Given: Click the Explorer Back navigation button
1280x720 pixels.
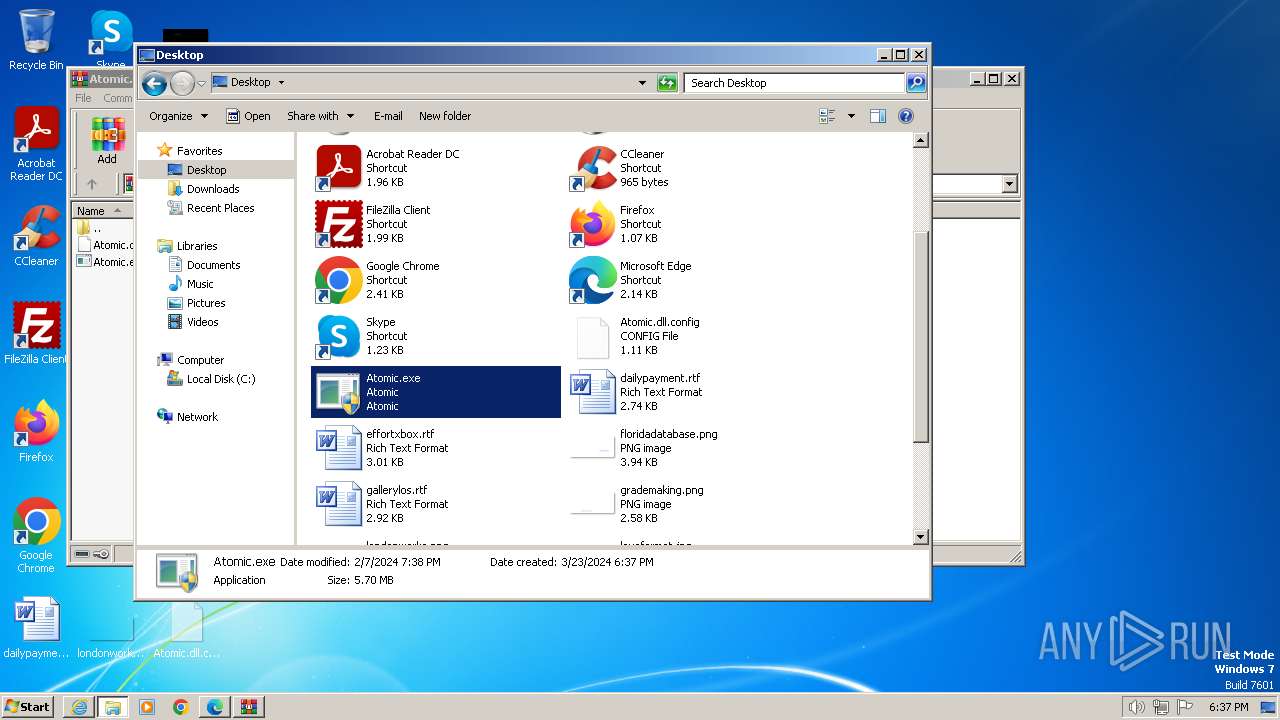Looking at the screenshot, I should tap(154, 84).
